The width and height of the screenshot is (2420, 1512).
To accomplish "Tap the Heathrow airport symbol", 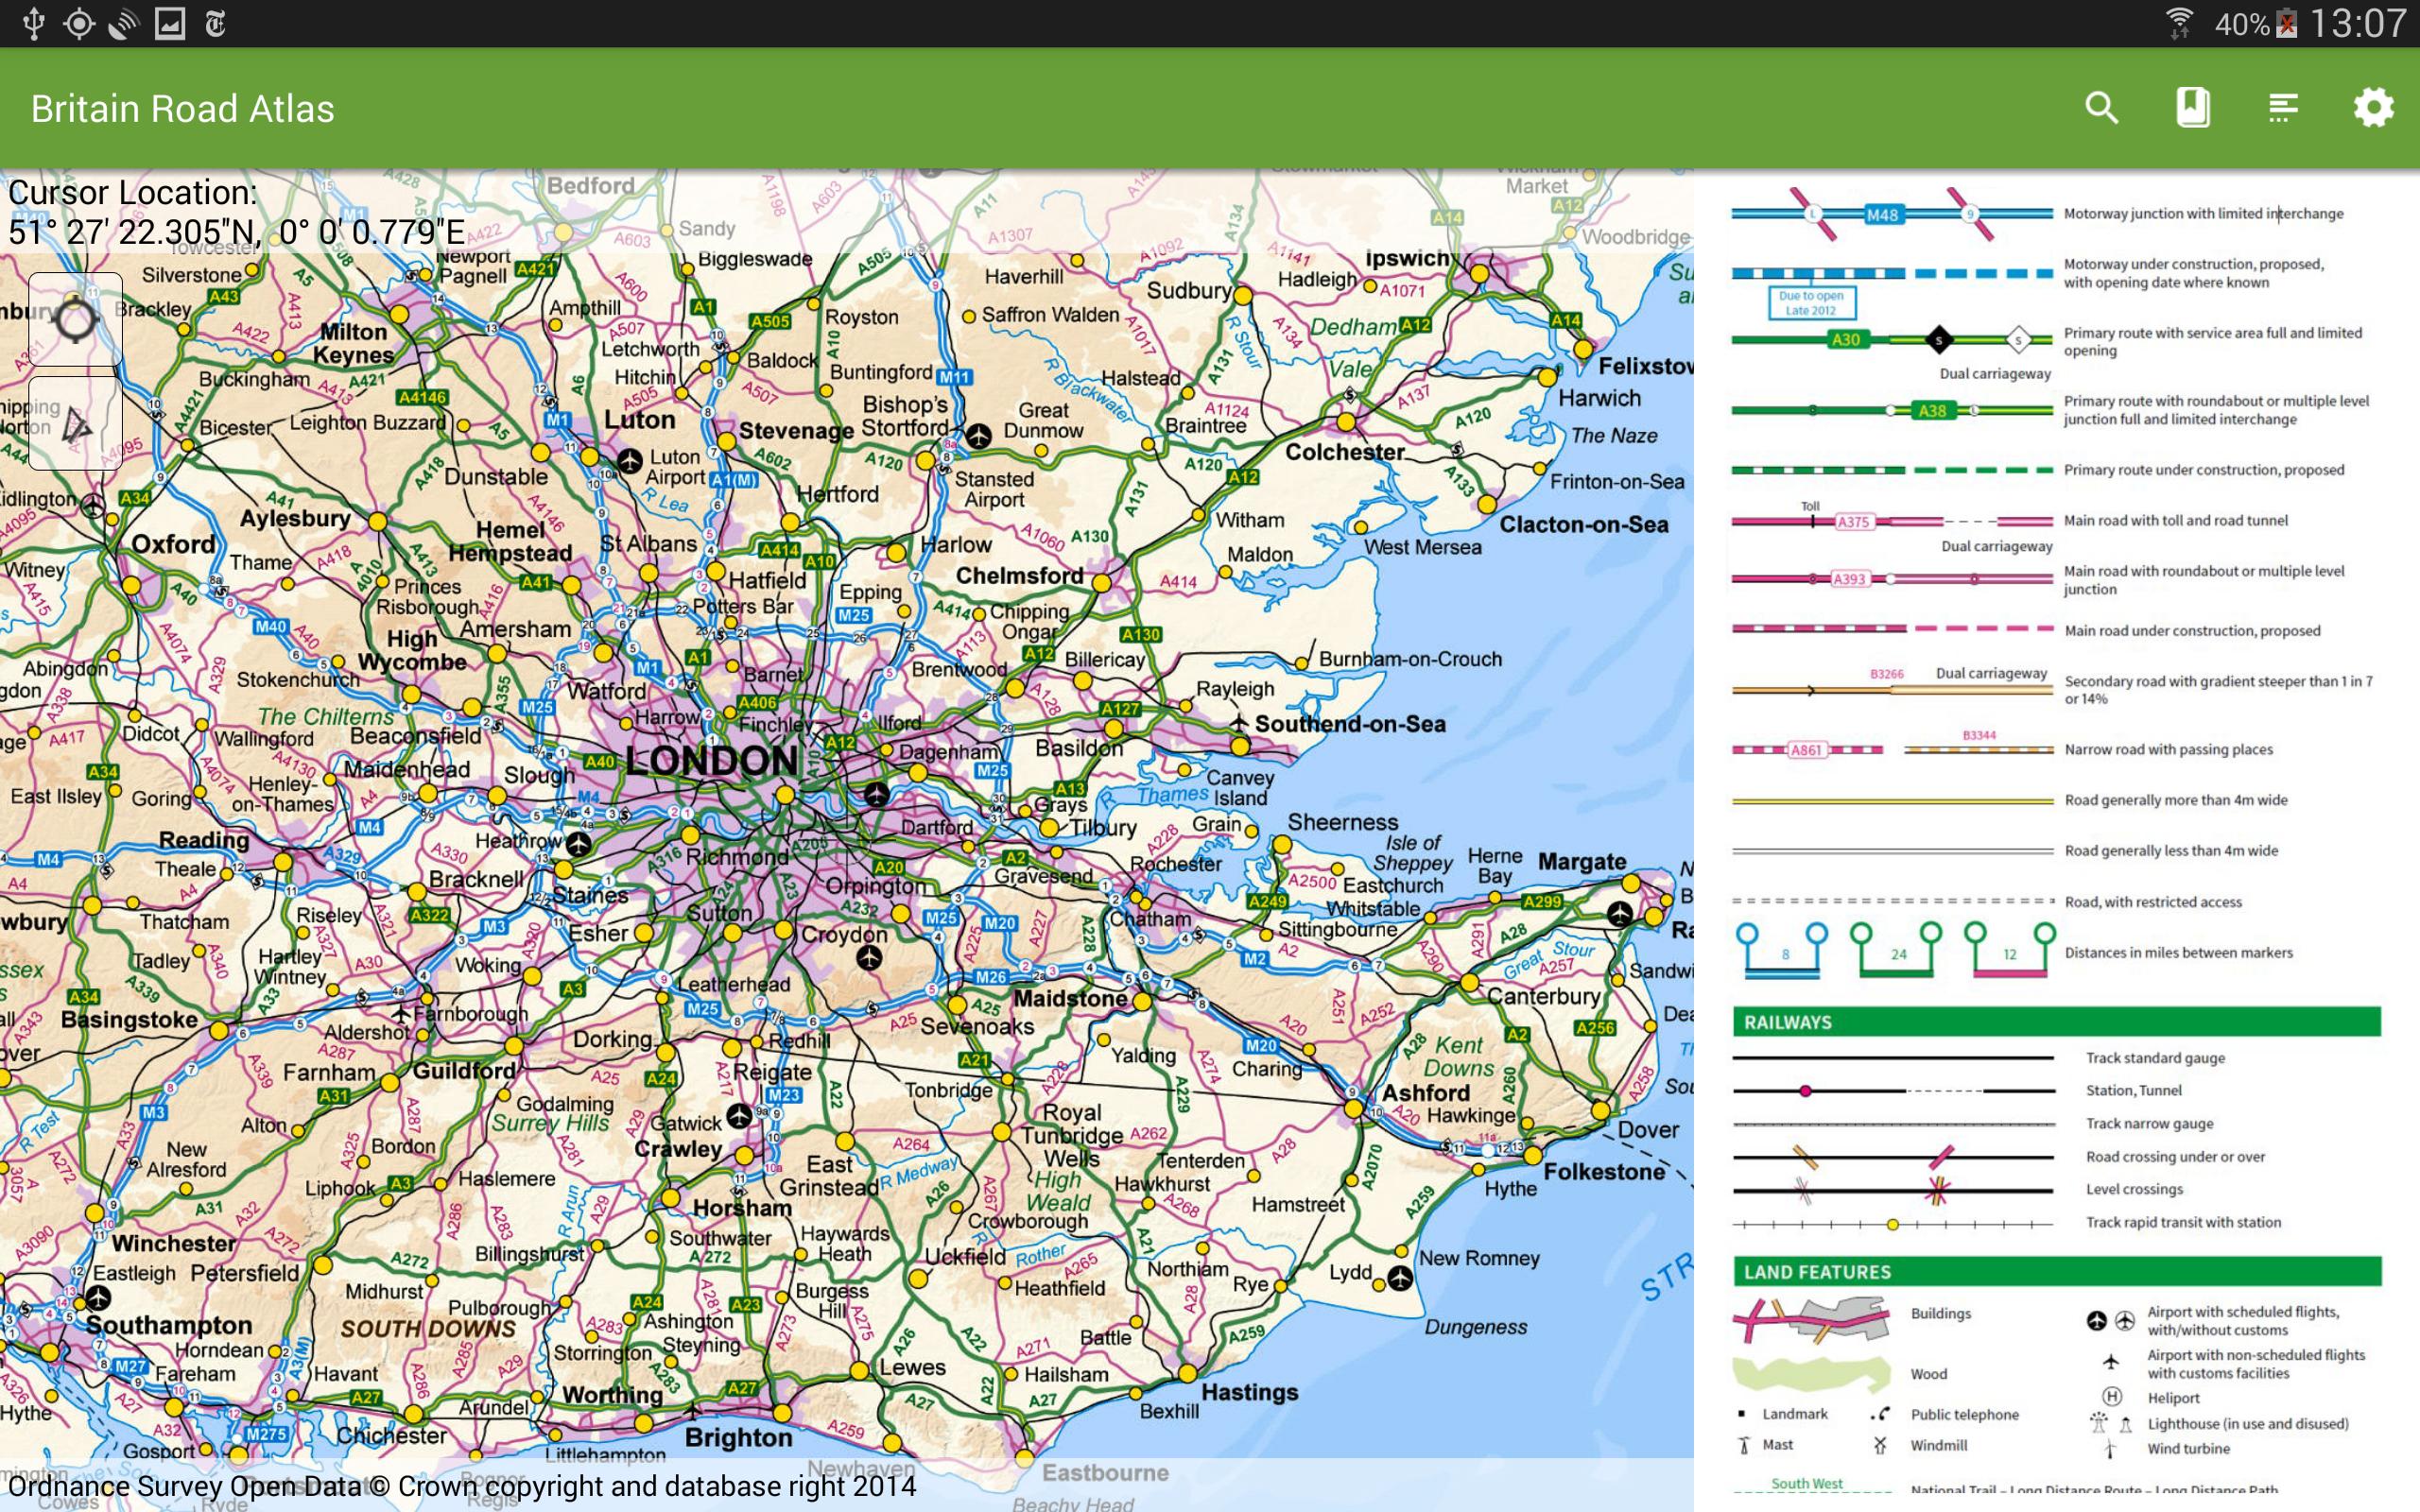I will (578, 844).
